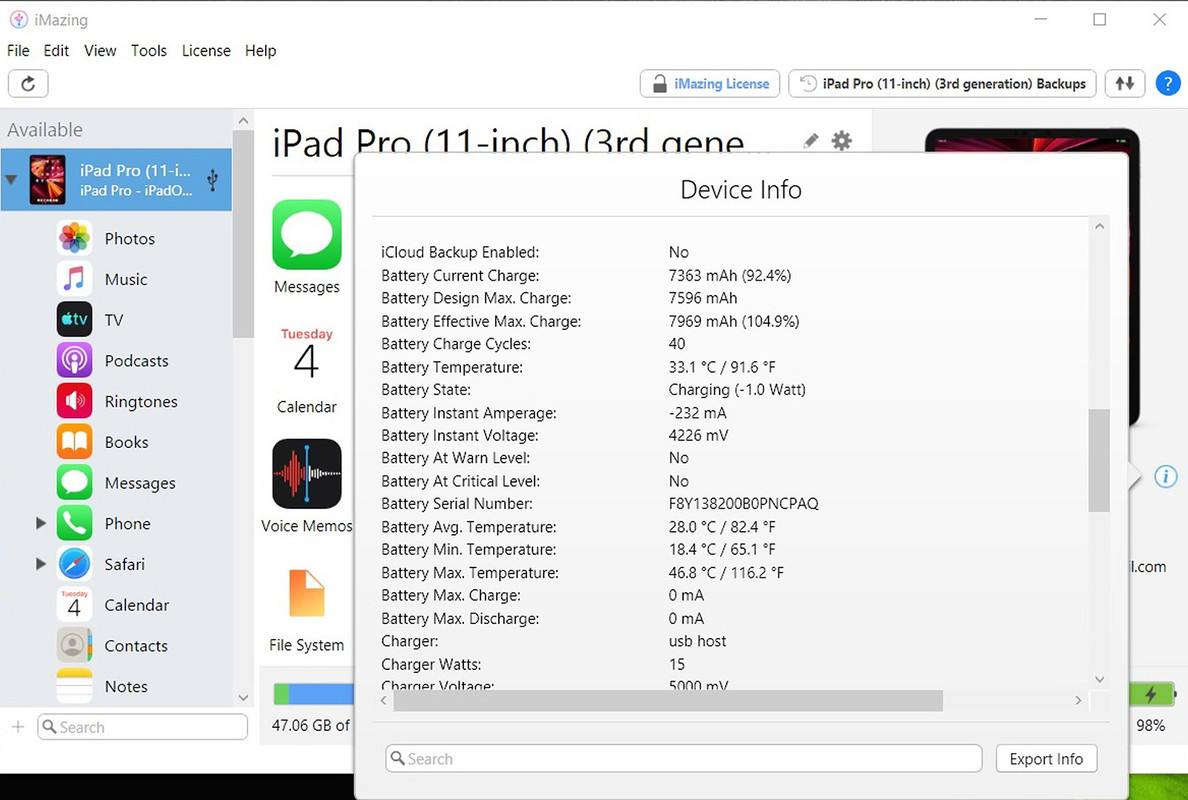Click the Export Info button
1188x800 pixels.
(1046, 758)
